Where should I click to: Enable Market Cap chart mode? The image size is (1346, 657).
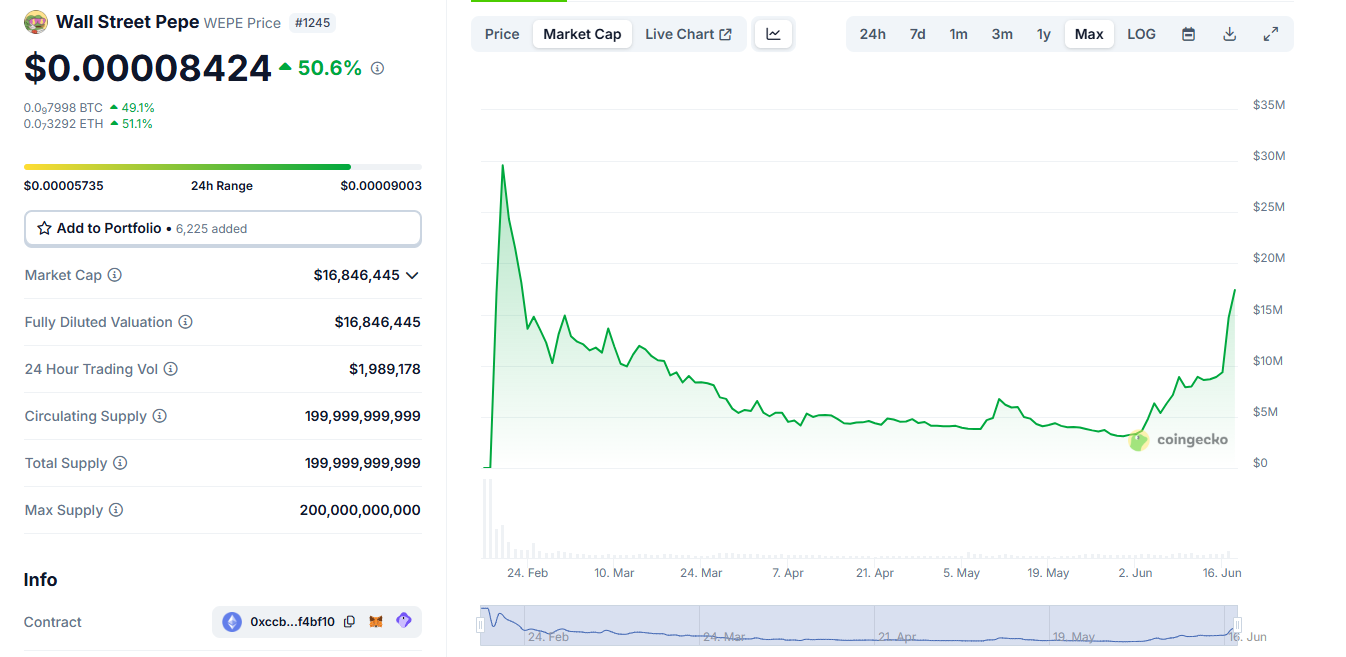click(x=582, y=33)
